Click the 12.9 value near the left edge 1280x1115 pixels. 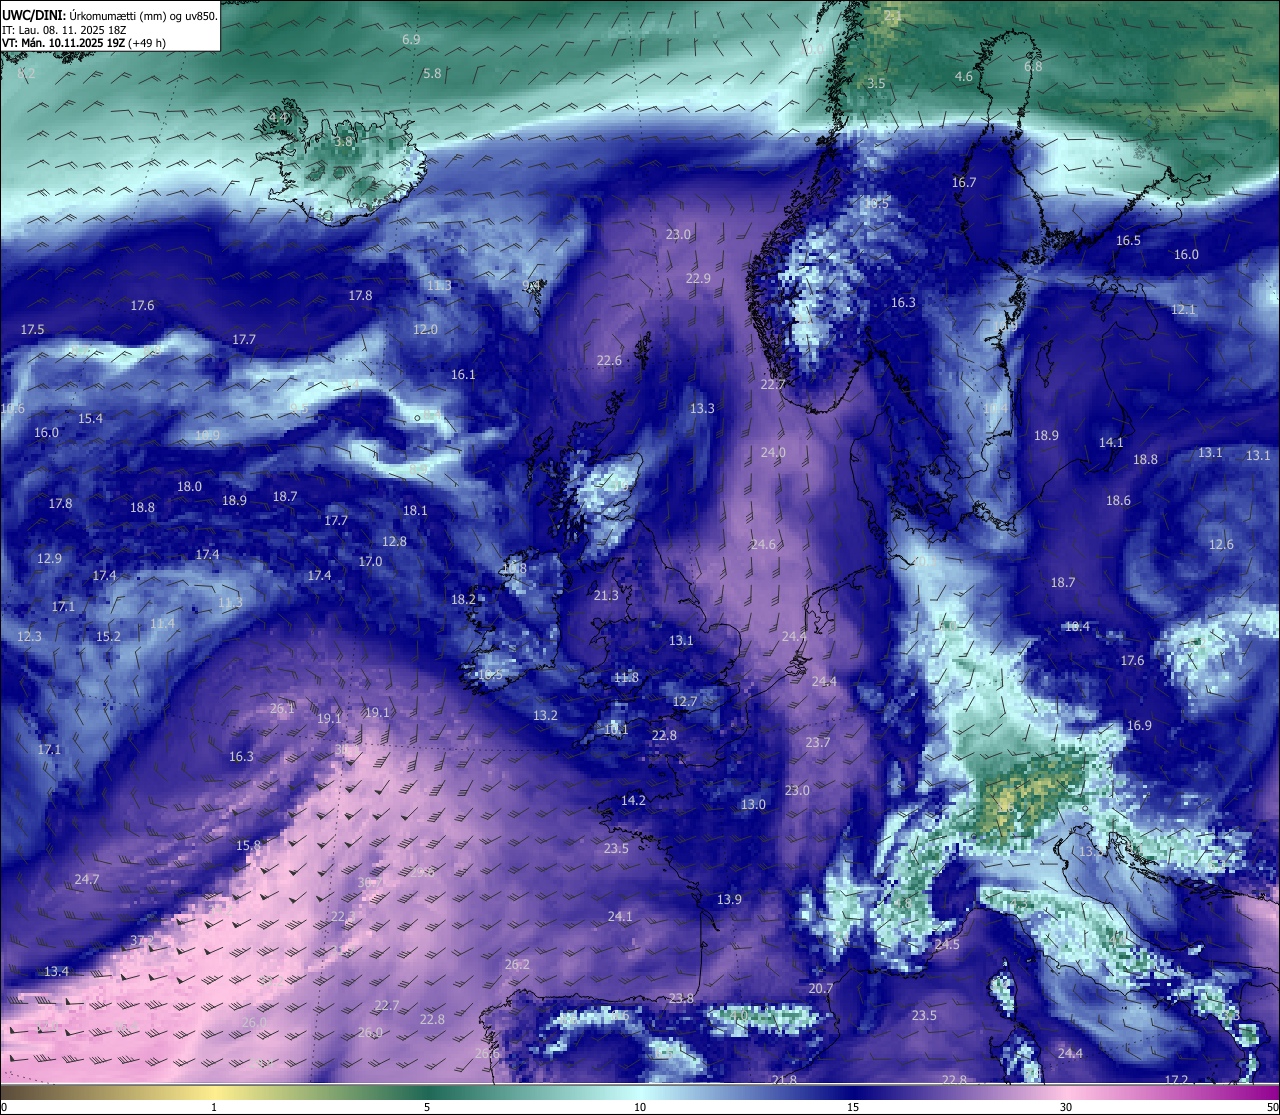[49, 559]
